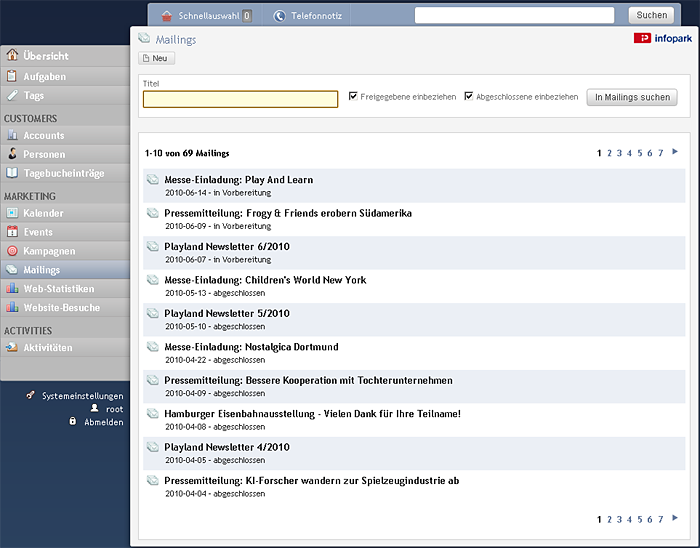Click the In Mailings suchen button
The height and width of the screenshot is (548, 700).
click(x=632, y=97)
